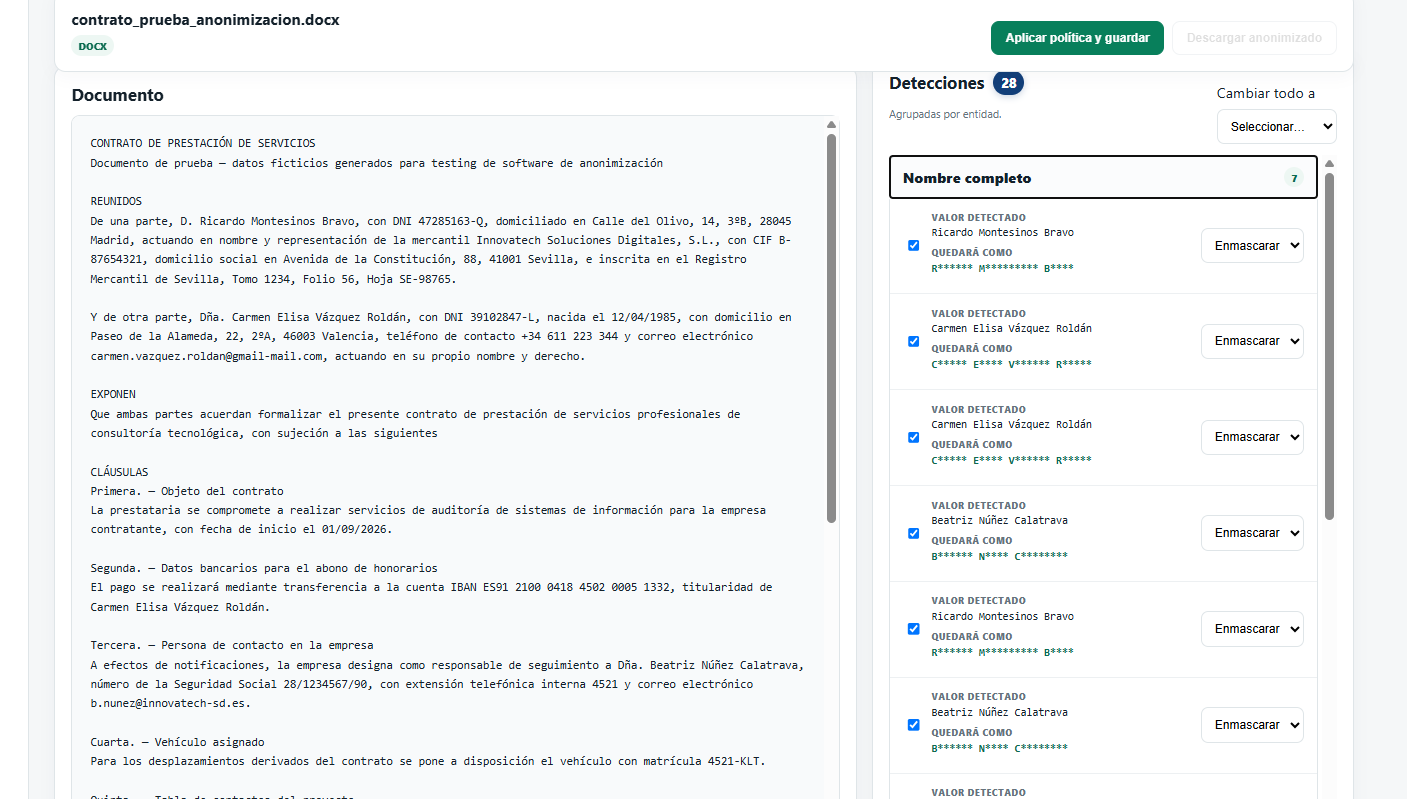
Task: Click the email carmen.vazquez.roldan@gmail-mail.com in document
Action: pyautogui.click(x=207, y=356)
